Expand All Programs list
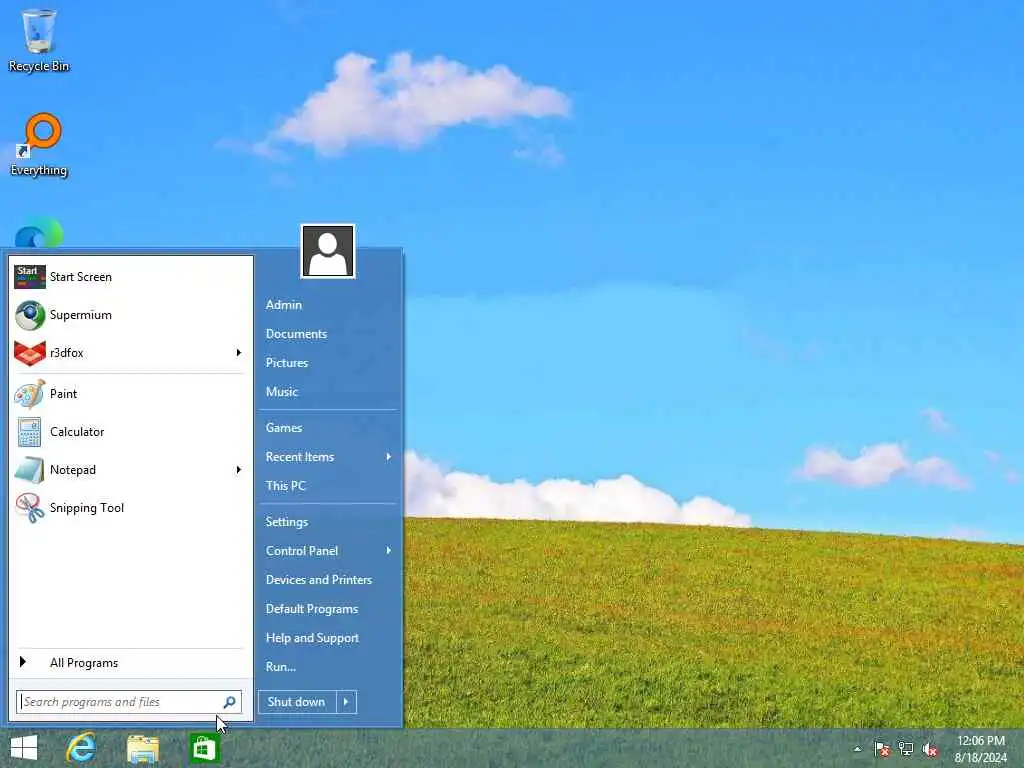This screenshot has width=1024, height=768. coord(131,663)
